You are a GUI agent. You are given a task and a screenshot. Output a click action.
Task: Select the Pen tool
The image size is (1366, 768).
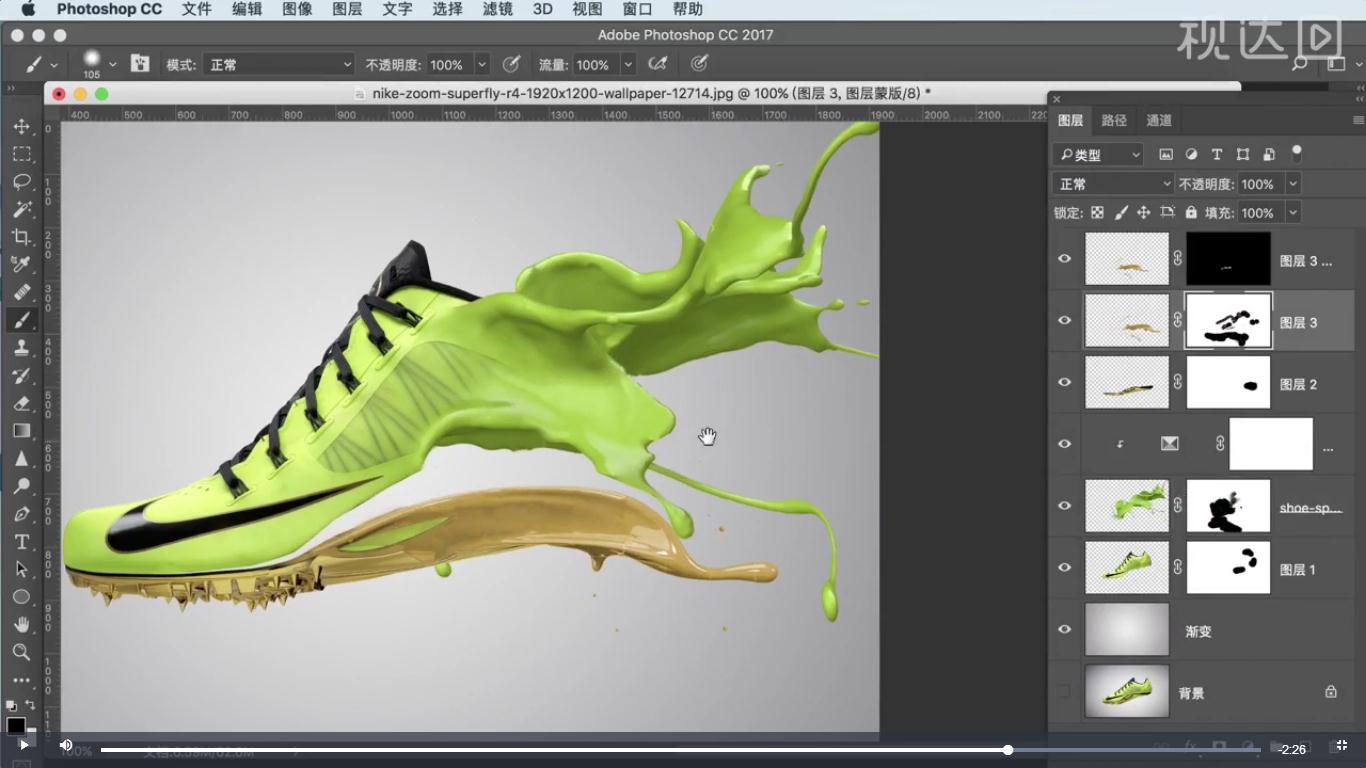[x=21, y=514]
